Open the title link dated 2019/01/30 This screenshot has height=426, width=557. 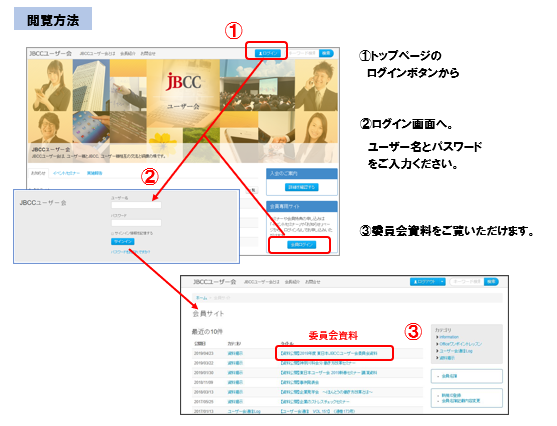(x=329, y=373)
